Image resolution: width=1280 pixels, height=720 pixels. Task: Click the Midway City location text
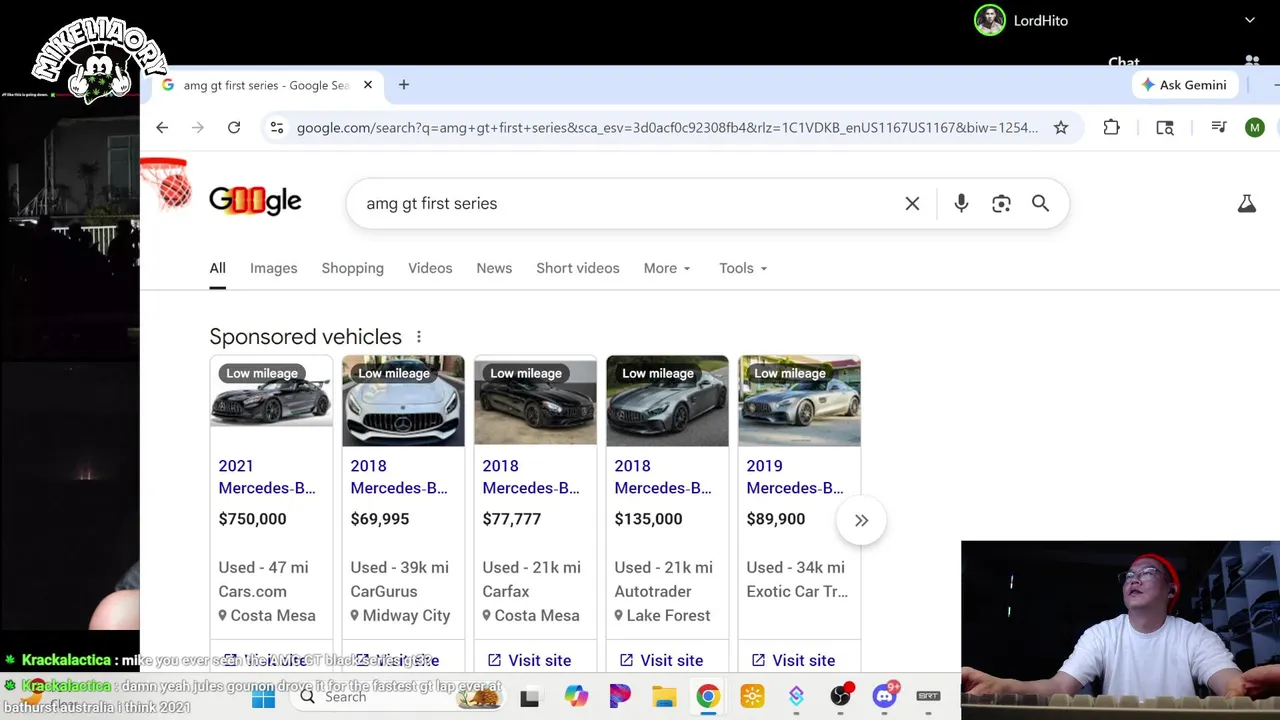click(406, 615)
